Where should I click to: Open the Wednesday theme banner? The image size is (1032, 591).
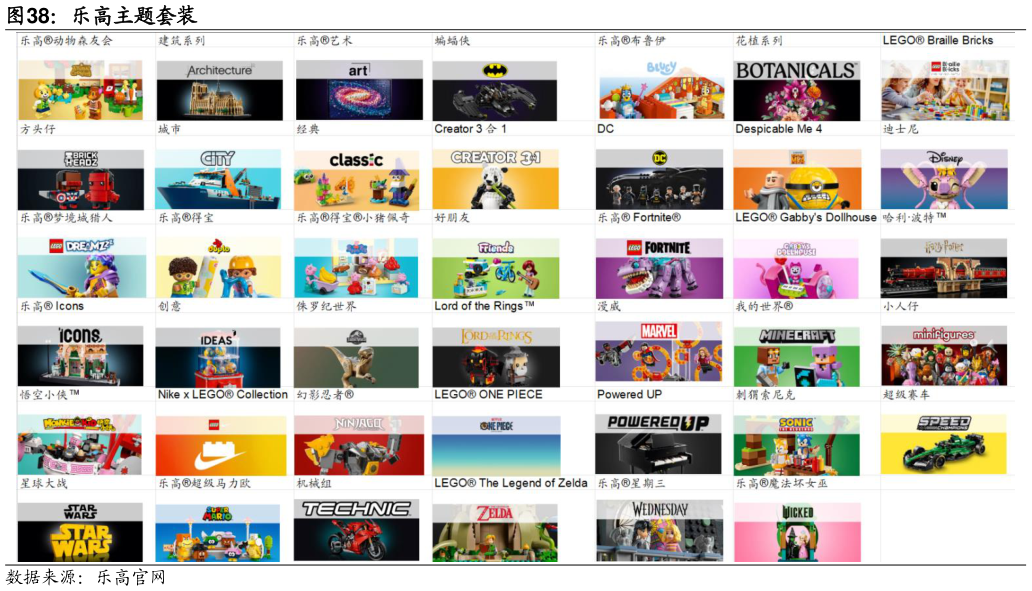pyautogui.click(x=659, y=531)
